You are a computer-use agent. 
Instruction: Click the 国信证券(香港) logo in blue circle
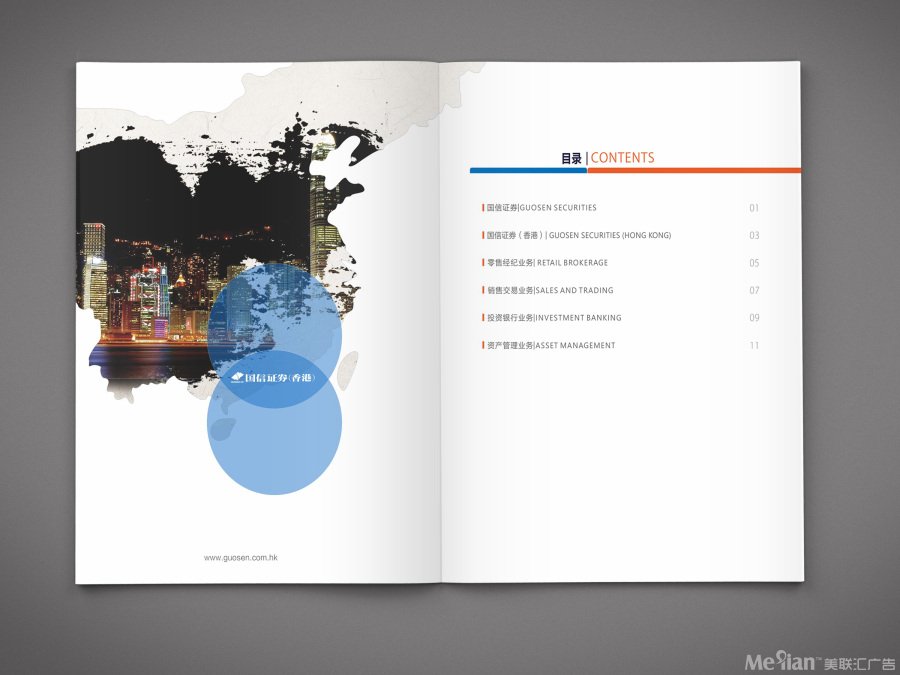click(x=273, y=377)
